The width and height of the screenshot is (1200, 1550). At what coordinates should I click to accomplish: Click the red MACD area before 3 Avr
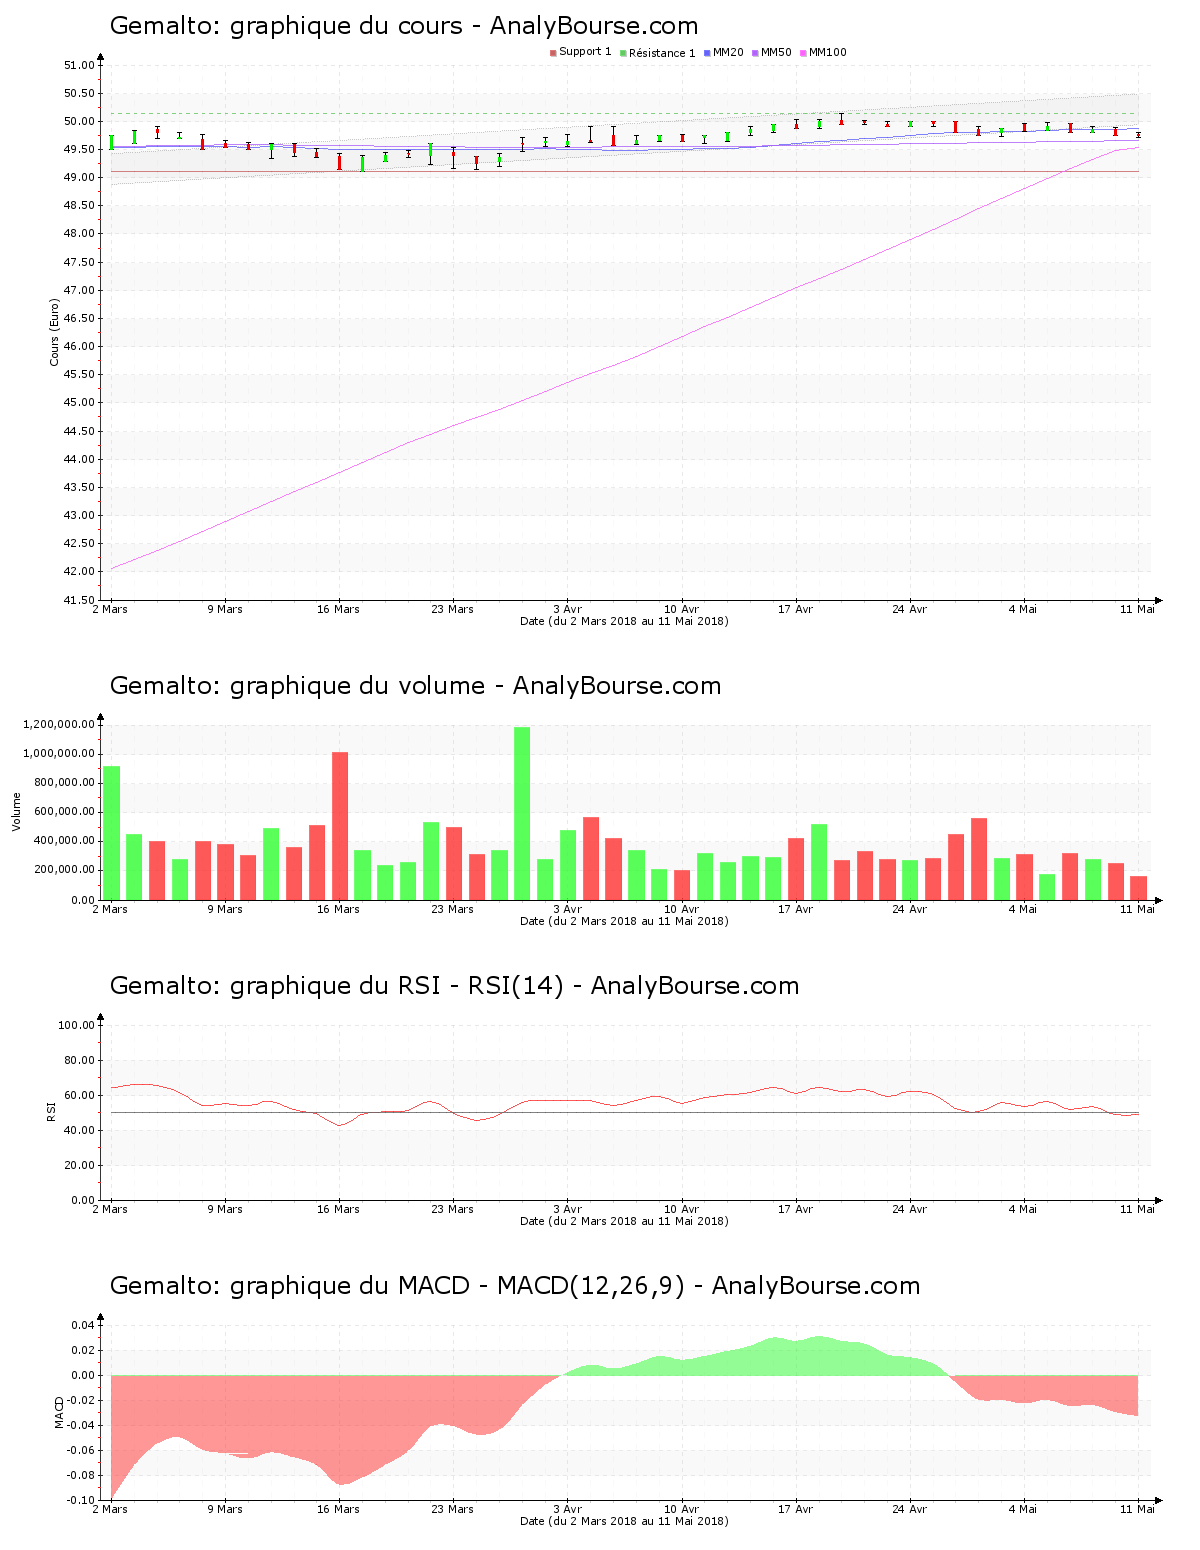pyautogui.click(x=300, y=1415)
